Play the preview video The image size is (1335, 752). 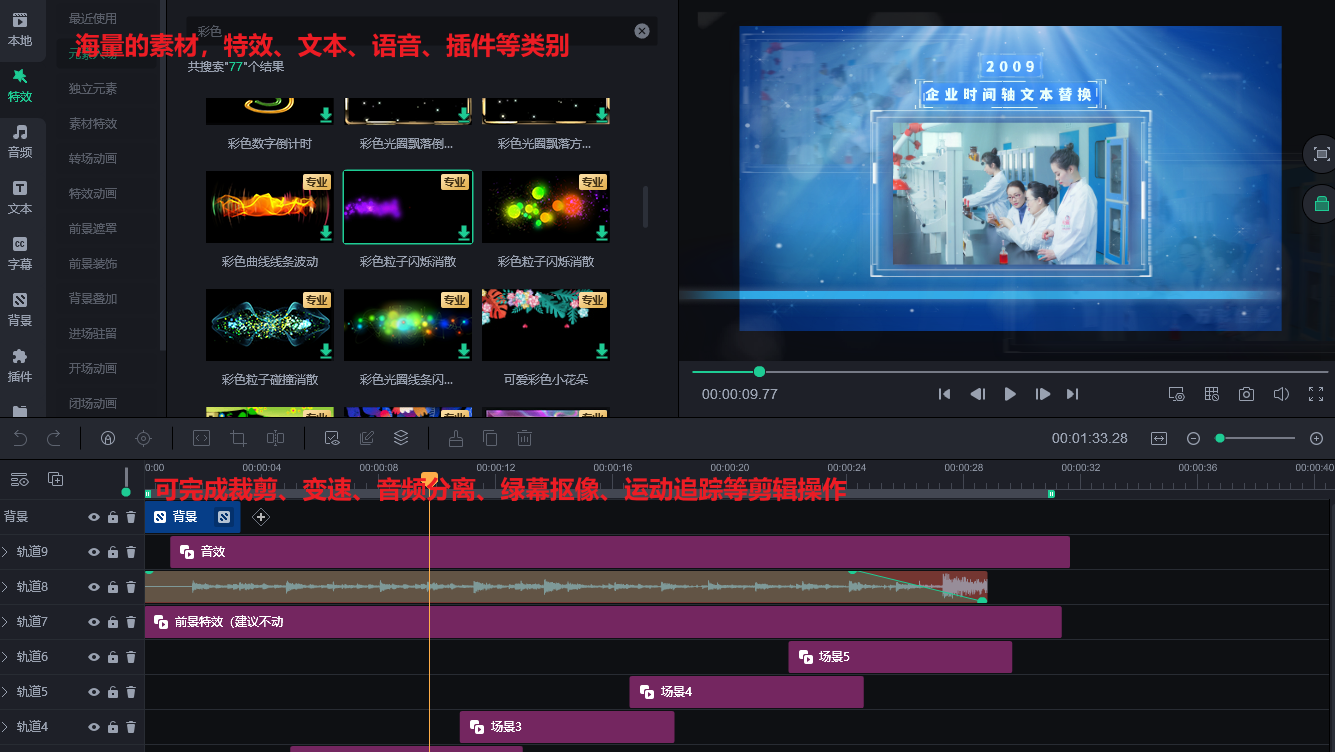point(1010,394)
